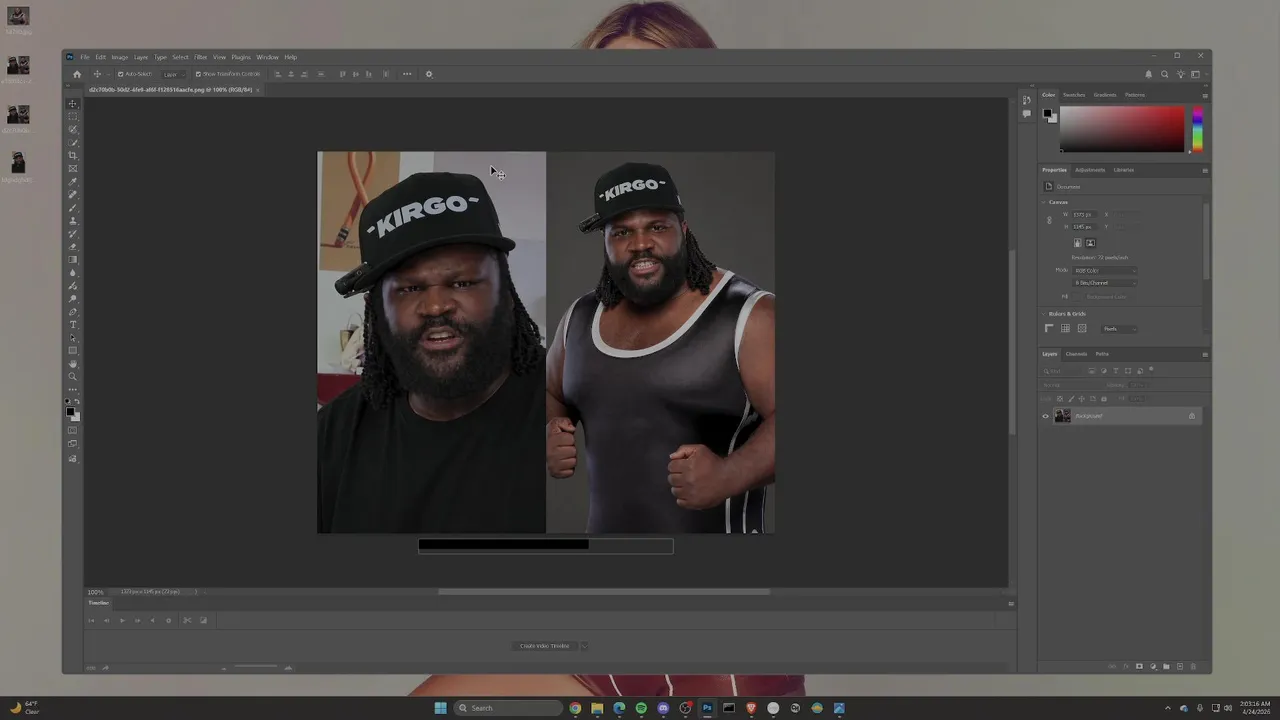Switch to the Adjustments tab
The image size is (1280, 720).
[1090, 170]
